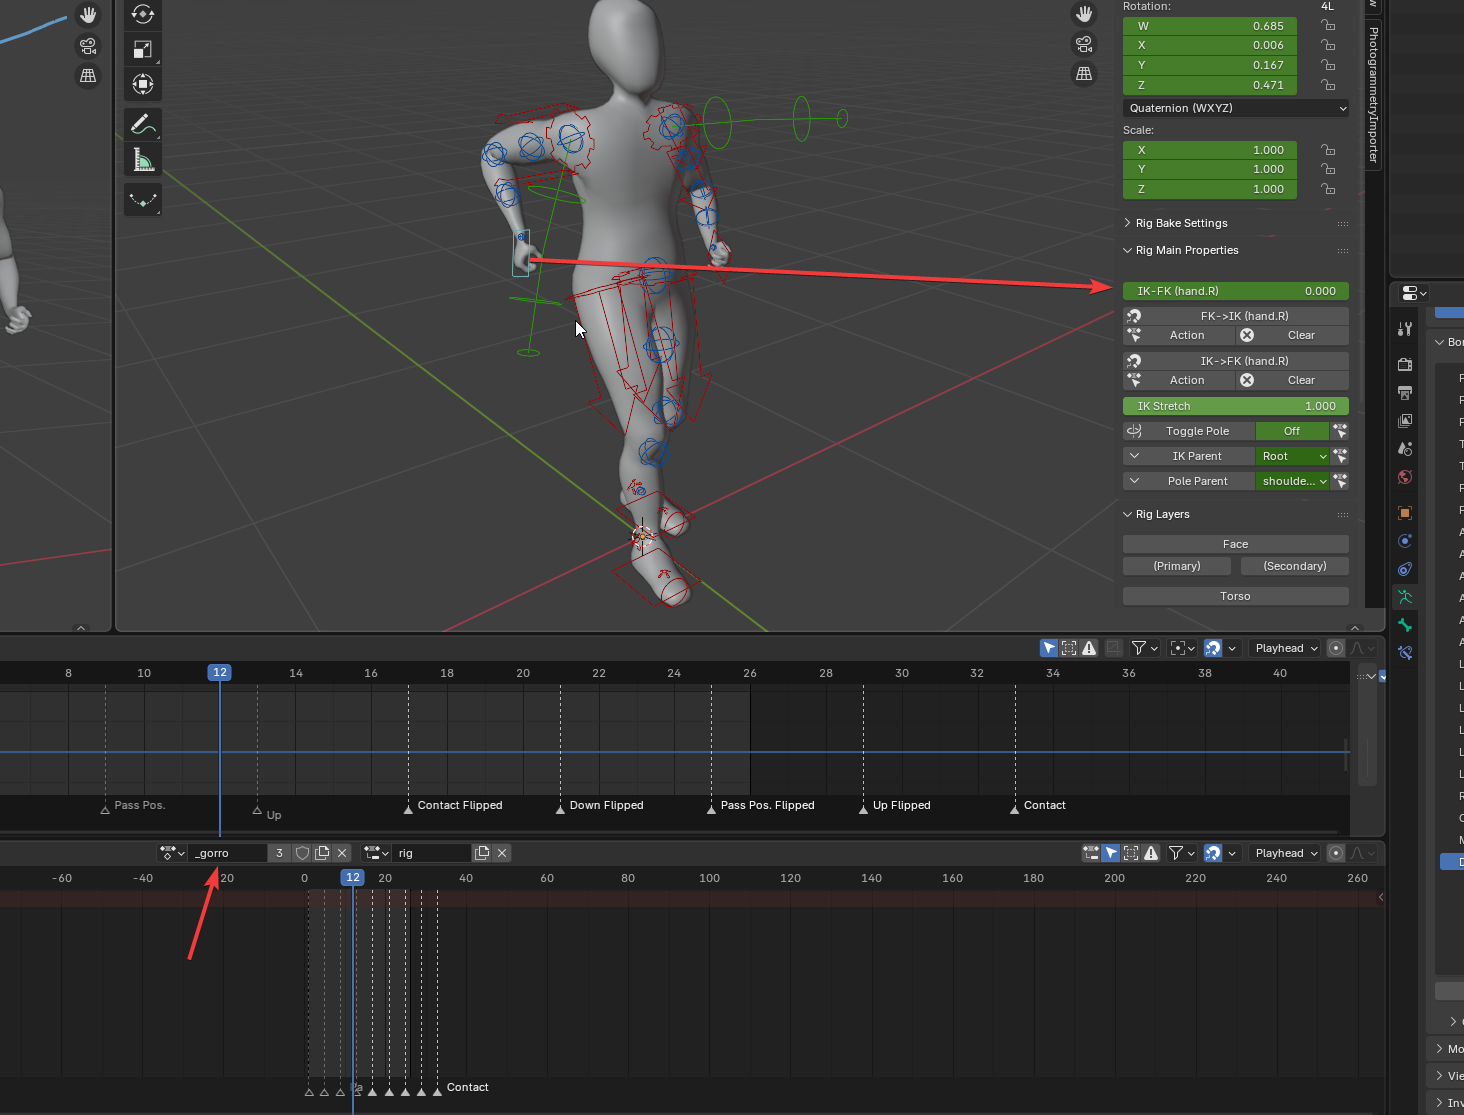Toggle snapping magnet in upper timeline
This screenshot has height=1115, width=1464.
tap(1212, 648)
